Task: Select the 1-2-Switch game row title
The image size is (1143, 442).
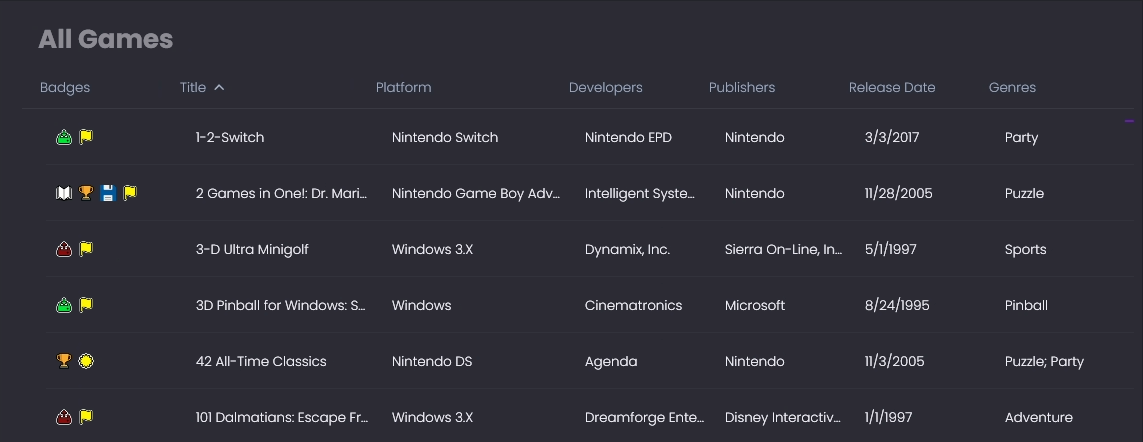Action: pos(230,137)
